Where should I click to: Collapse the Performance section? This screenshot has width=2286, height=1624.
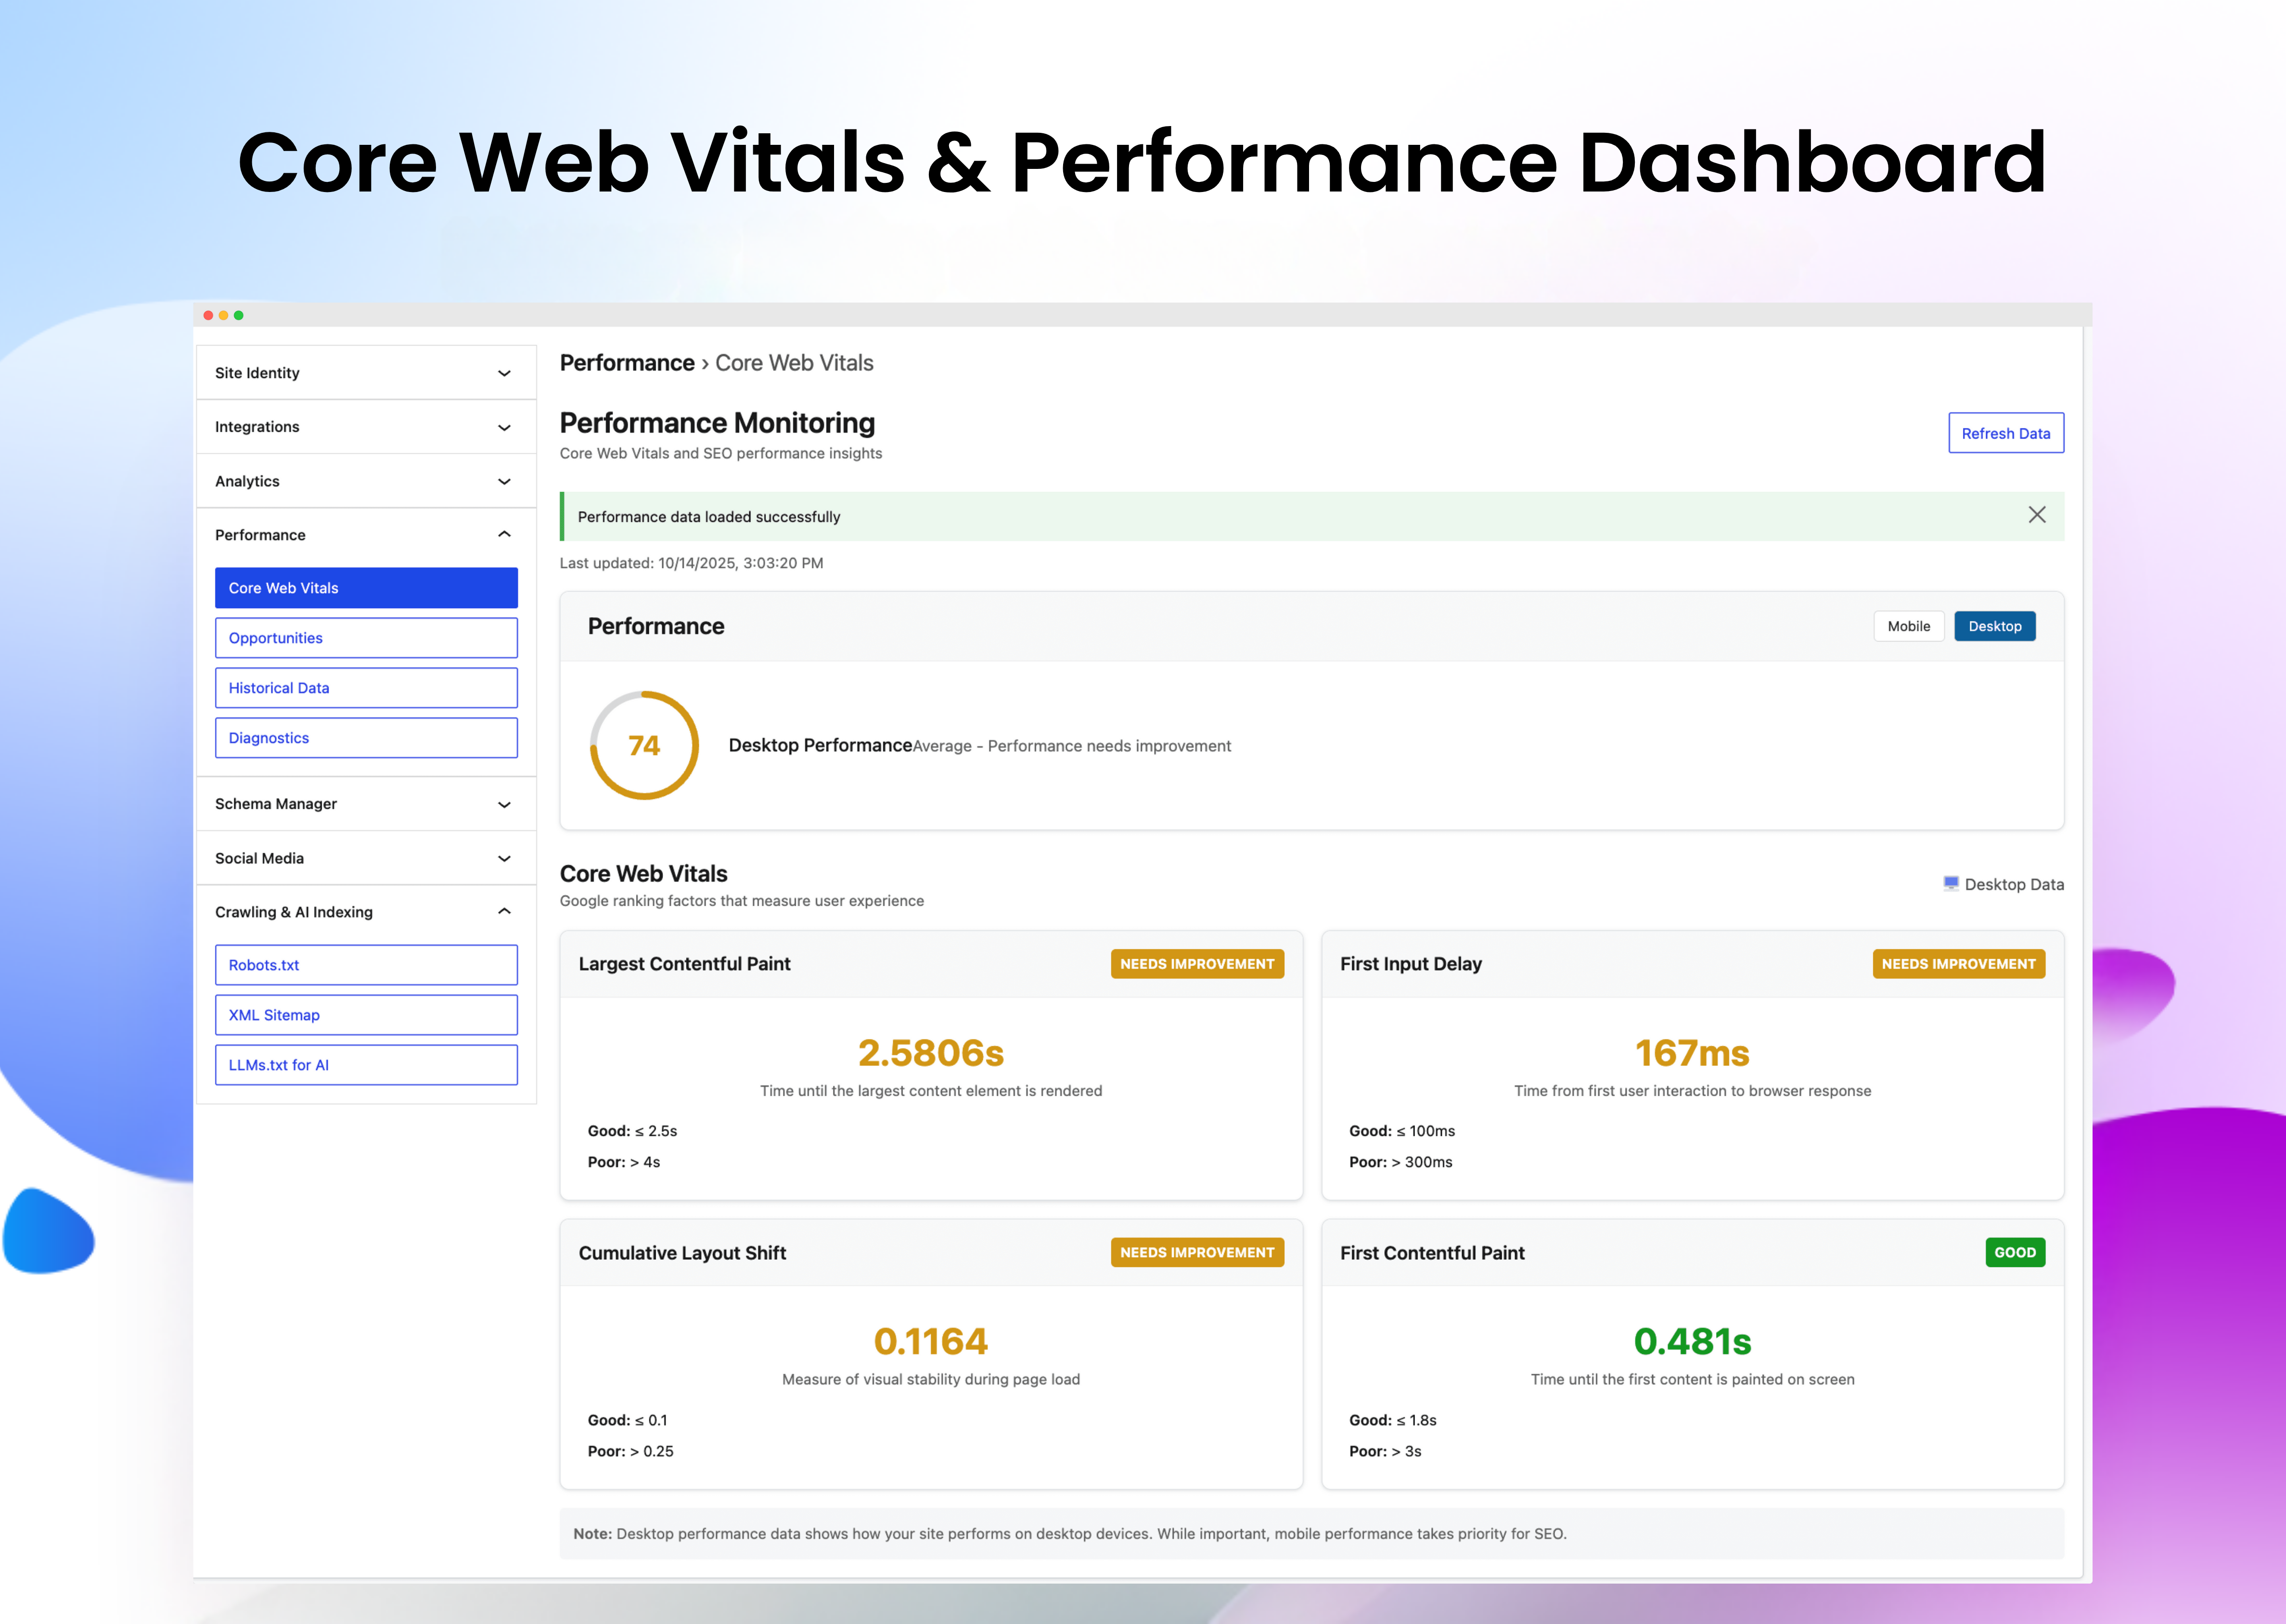pos(365,534)
